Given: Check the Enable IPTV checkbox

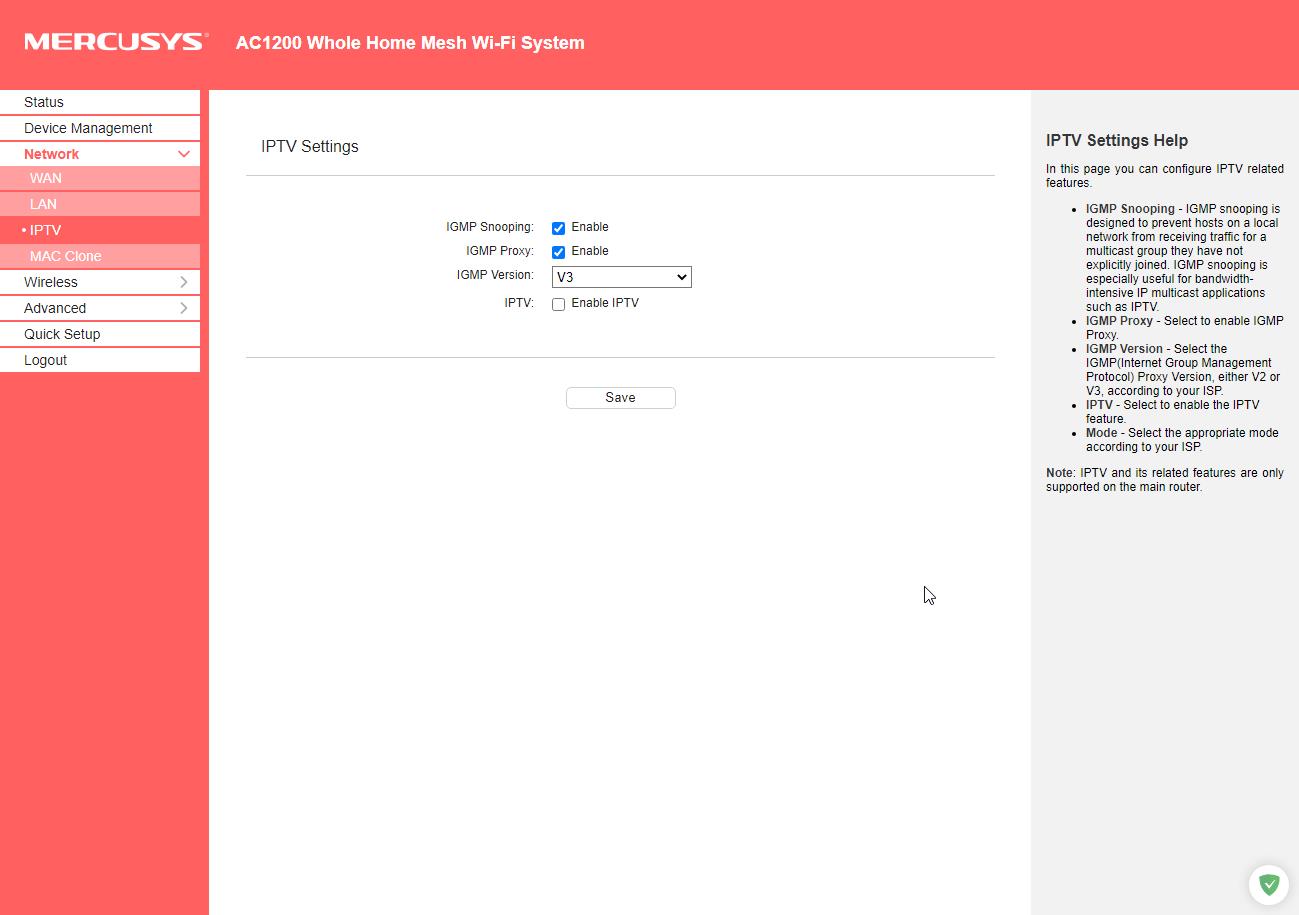Looking at the screenshot, I should 558,304.
